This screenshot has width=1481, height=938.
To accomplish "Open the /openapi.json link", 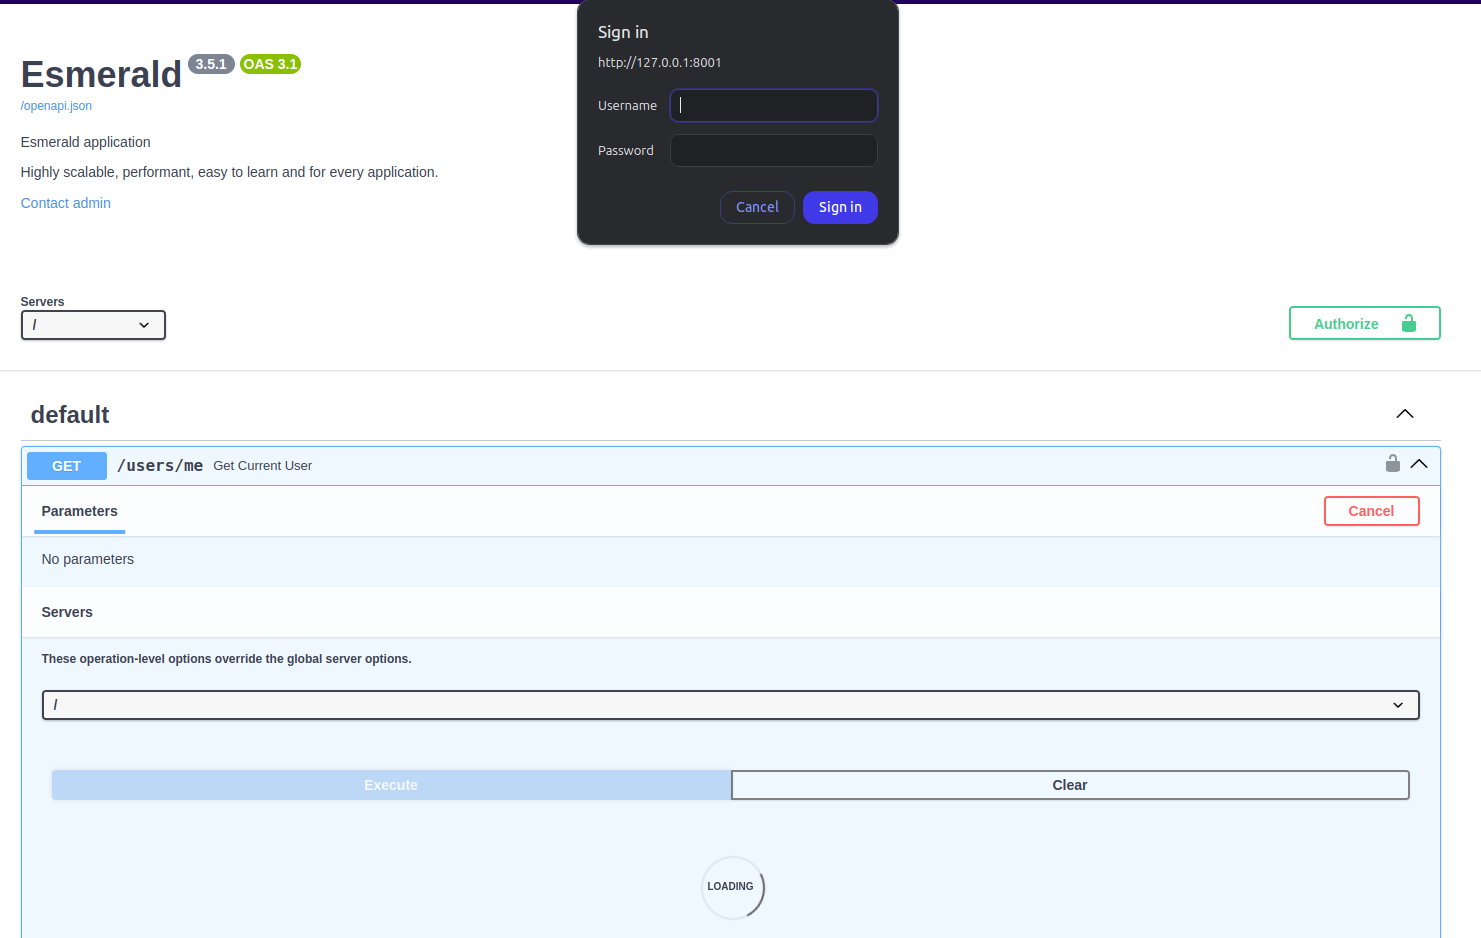I will [x=56, y=106].
